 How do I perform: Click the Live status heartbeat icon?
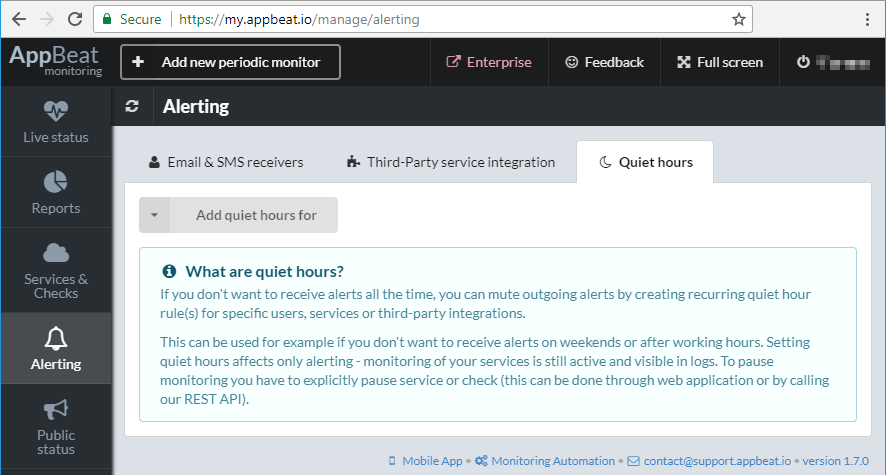(x=56, y=111)
